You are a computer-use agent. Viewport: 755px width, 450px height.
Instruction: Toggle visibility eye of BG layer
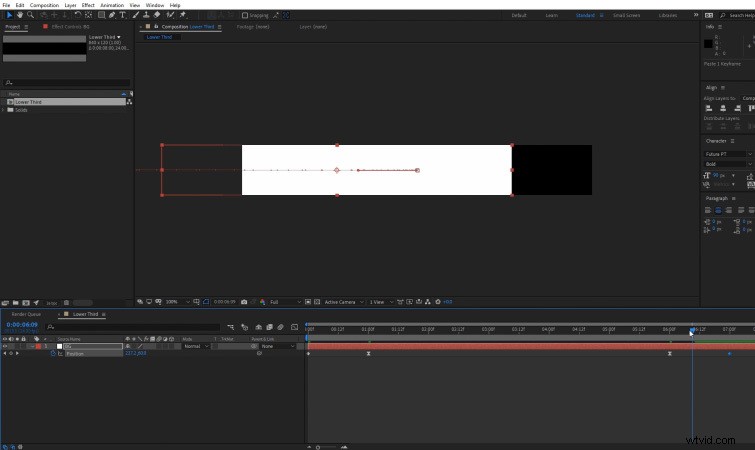5,346
